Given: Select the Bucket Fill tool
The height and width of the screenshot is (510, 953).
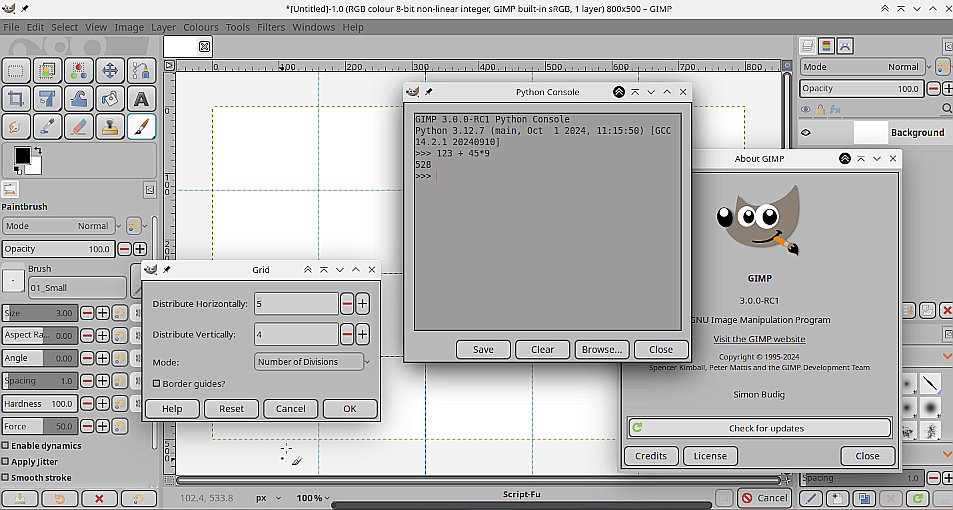Looking at the screenshot, I should point(110,98).
